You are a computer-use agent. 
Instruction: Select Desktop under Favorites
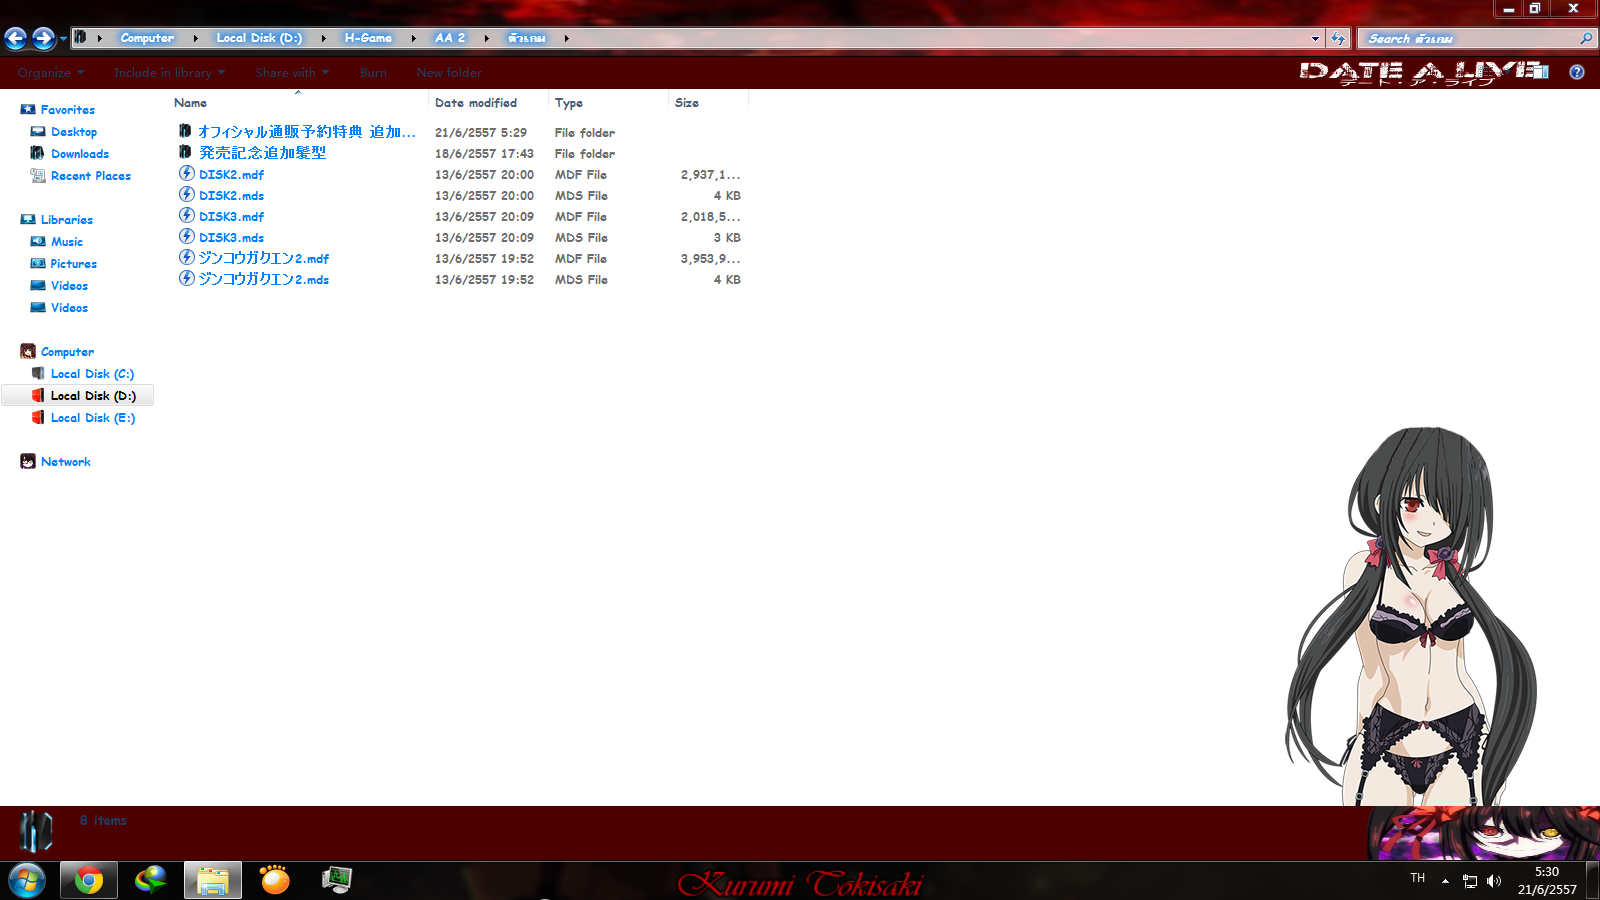click(74, 131)
